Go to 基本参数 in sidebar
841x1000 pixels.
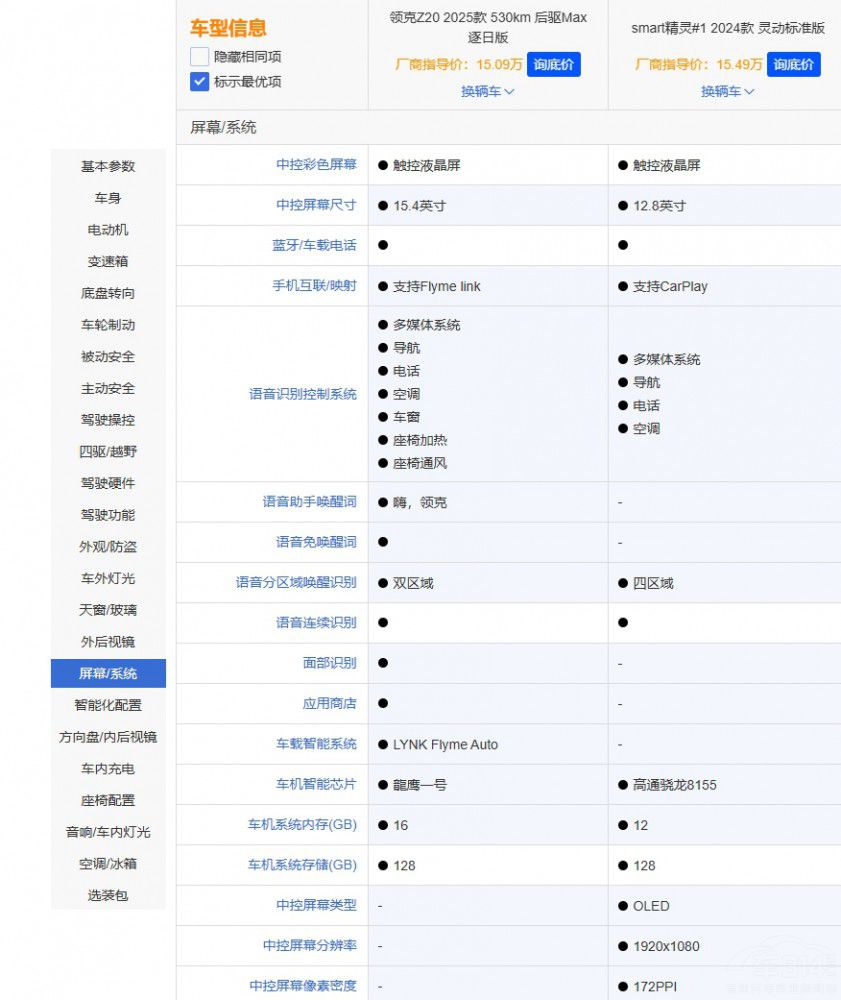[x=108, y=166]
